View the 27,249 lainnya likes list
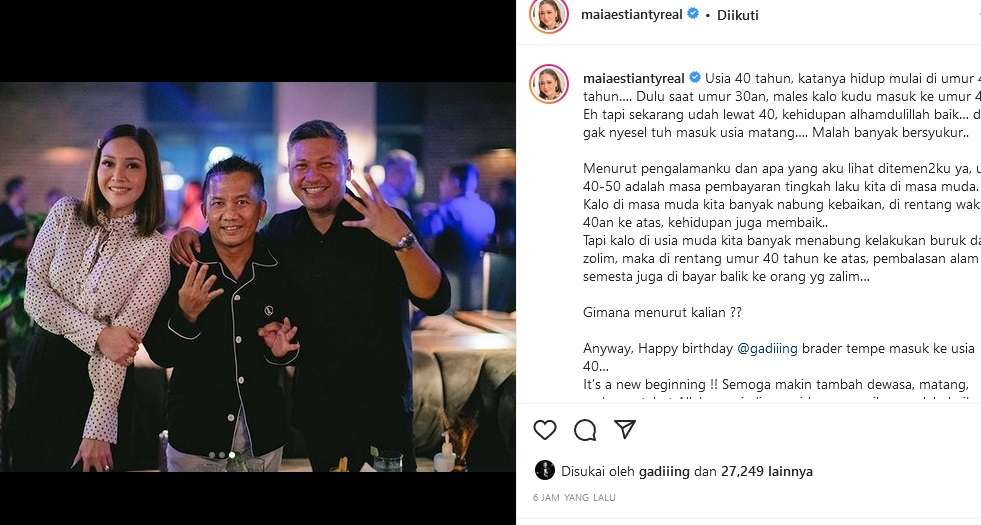 click(766, 471)
